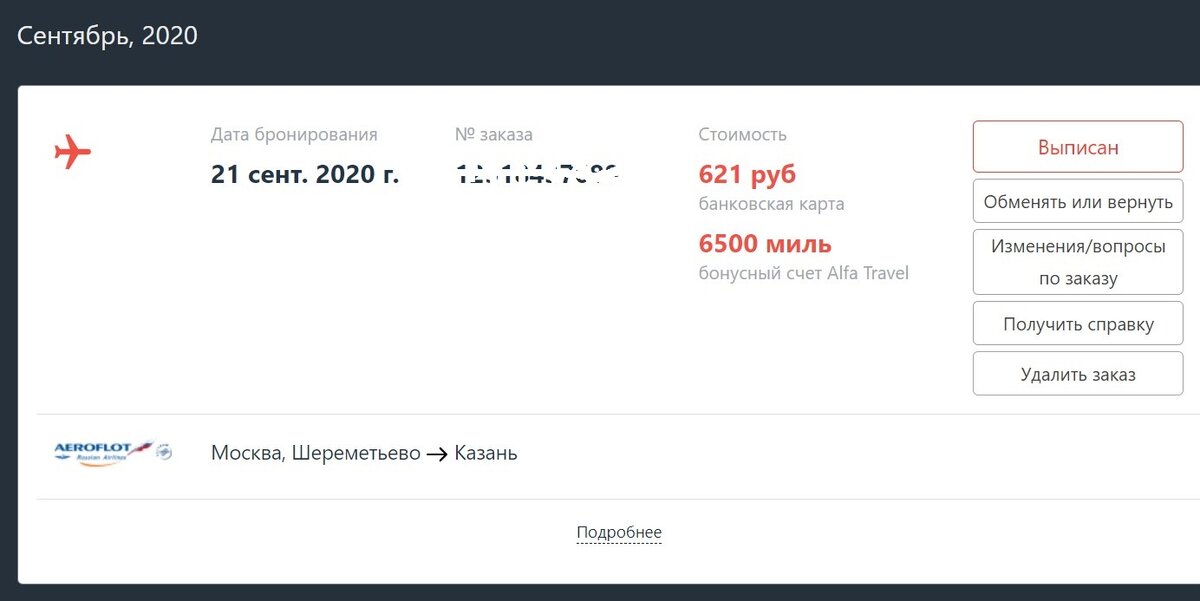Select the Сентябрь, 2020 heading
1200x601 pixels.
(106, 35)
